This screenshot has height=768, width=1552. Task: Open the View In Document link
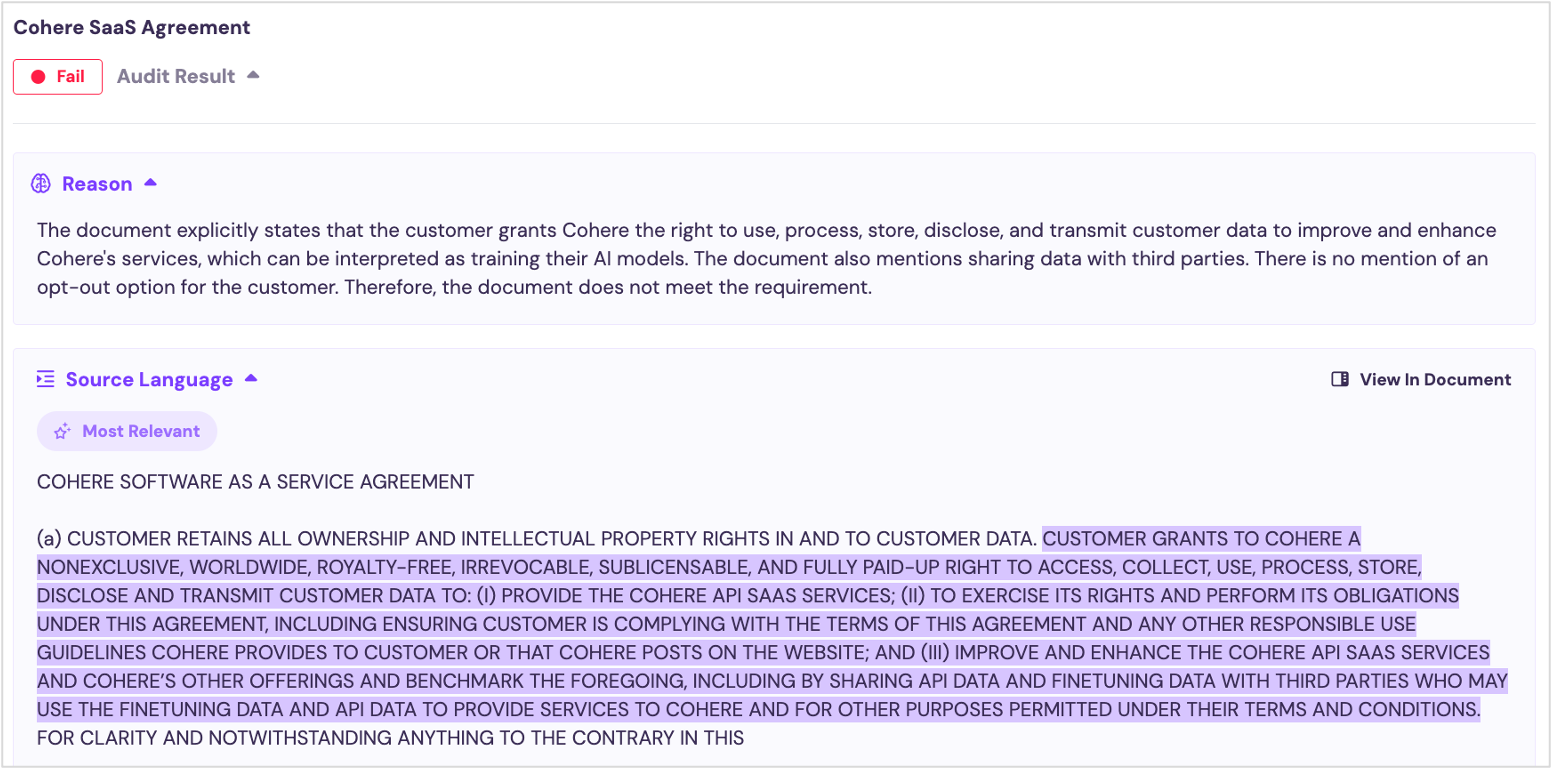click(1434, 380)
